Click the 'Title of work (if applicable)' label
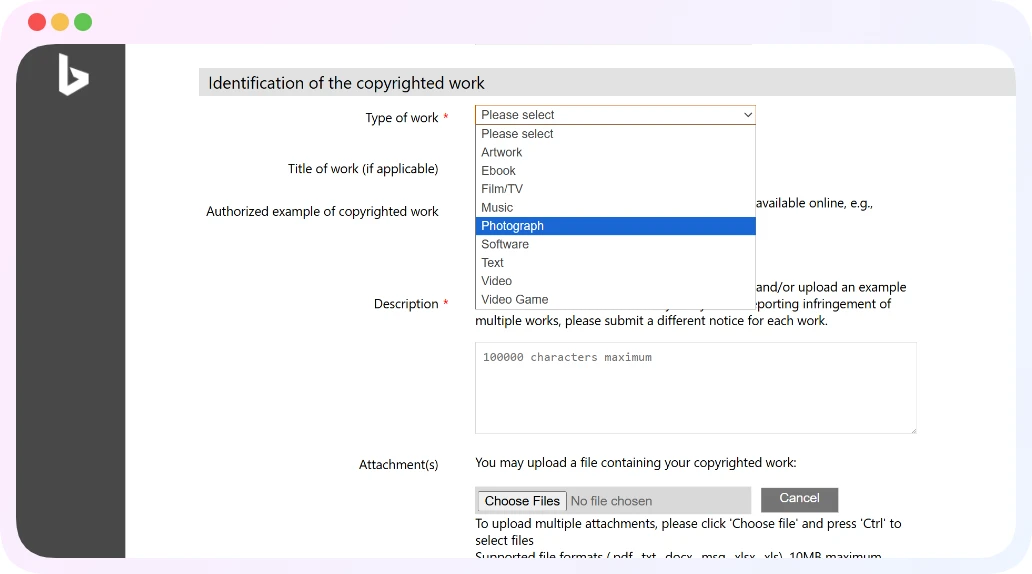 [x=363, y=169]
